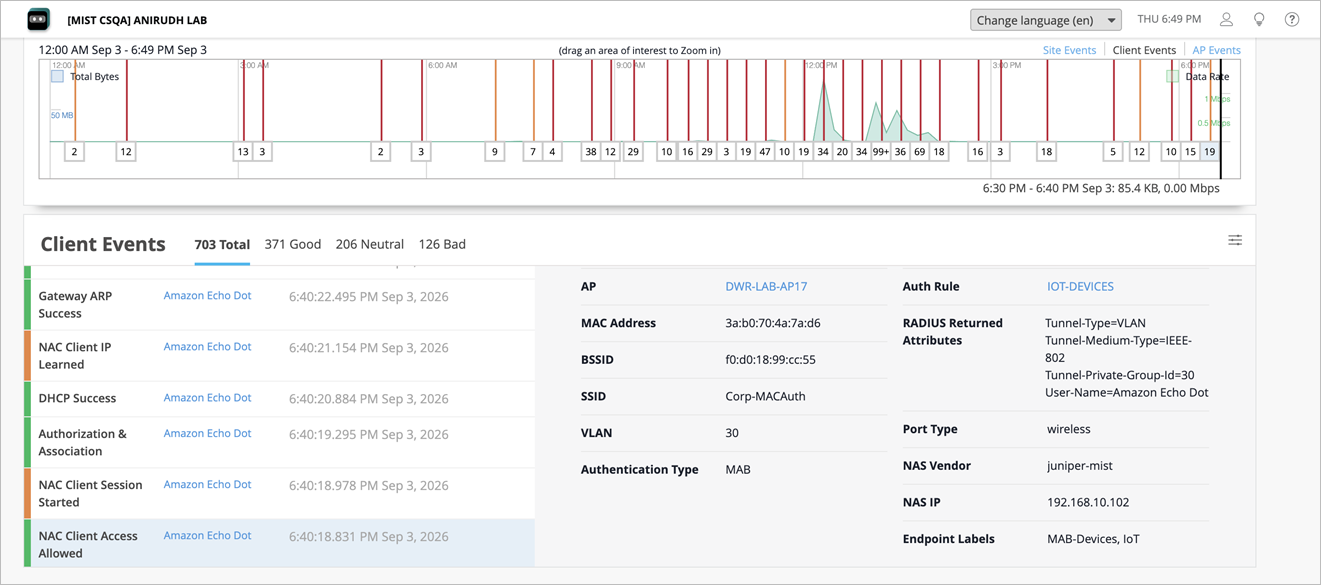The image size is (1321, 585).
Task: Click the timeline bucket labeled 36
Action: coord(900,152)
